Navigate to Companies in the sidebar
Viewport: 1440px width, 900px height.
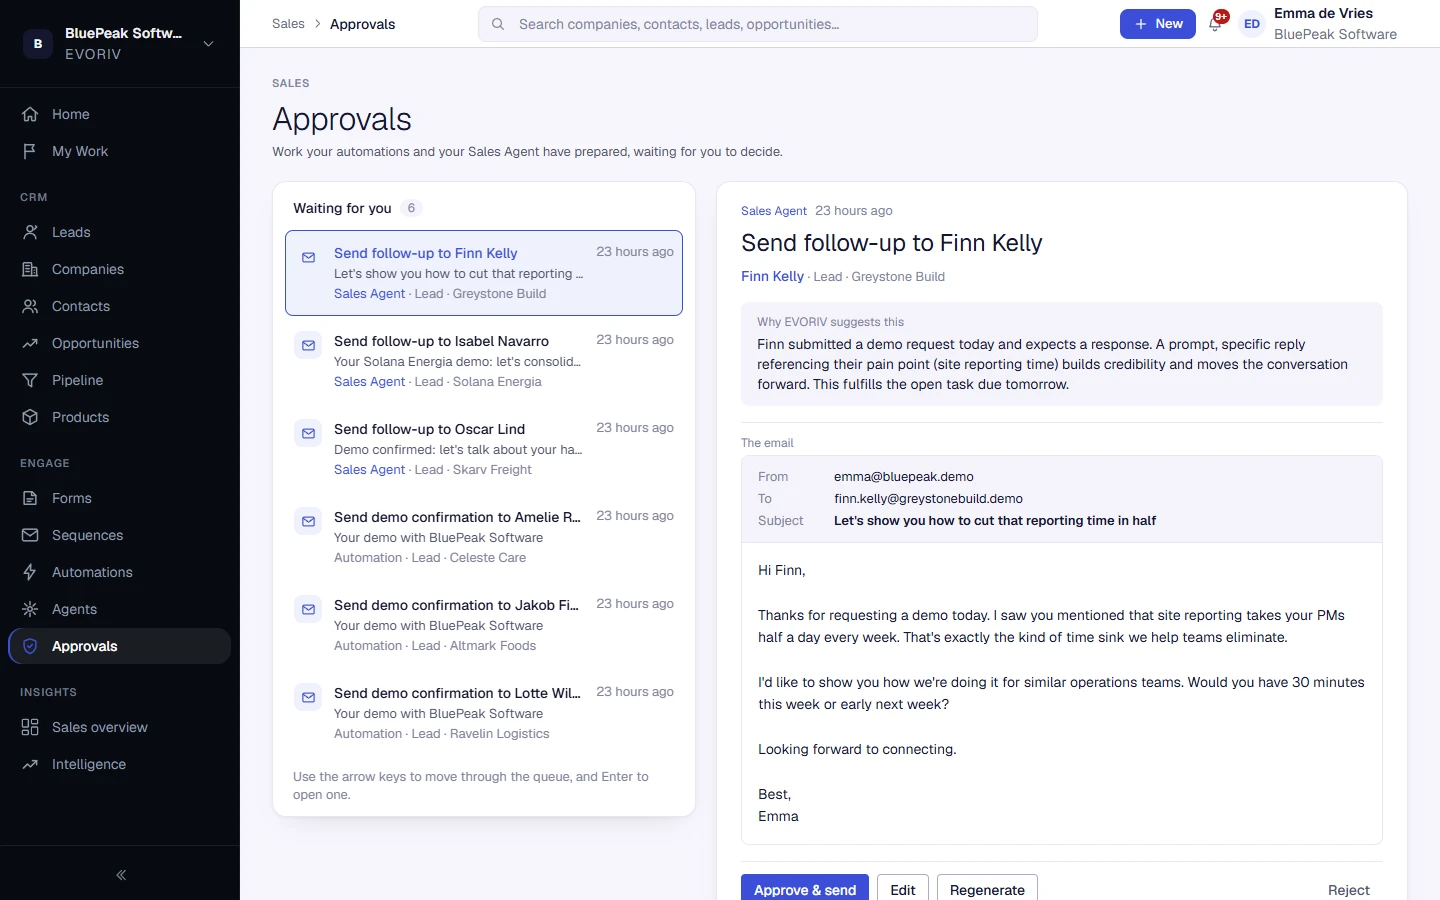click(x=120, y=269)
